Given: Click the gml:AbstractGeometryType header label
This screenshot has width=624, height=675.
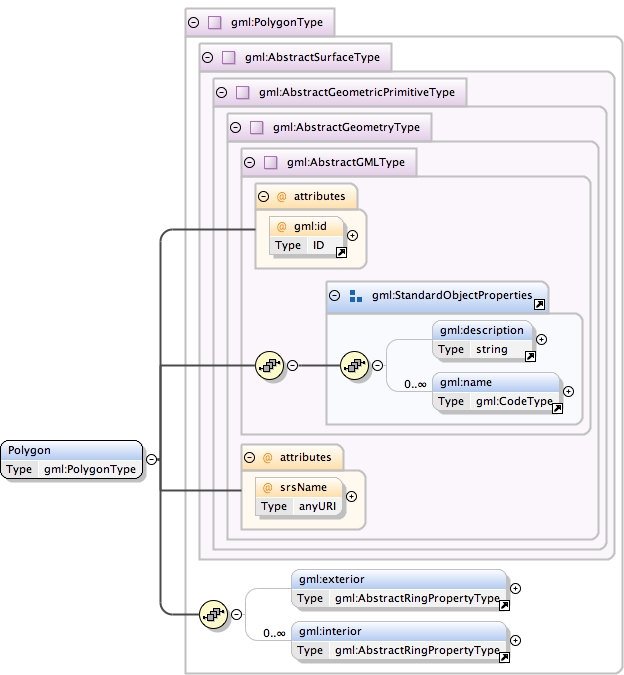Looking at the screenshot, I should pyautogui.click(x=346, y=127).
